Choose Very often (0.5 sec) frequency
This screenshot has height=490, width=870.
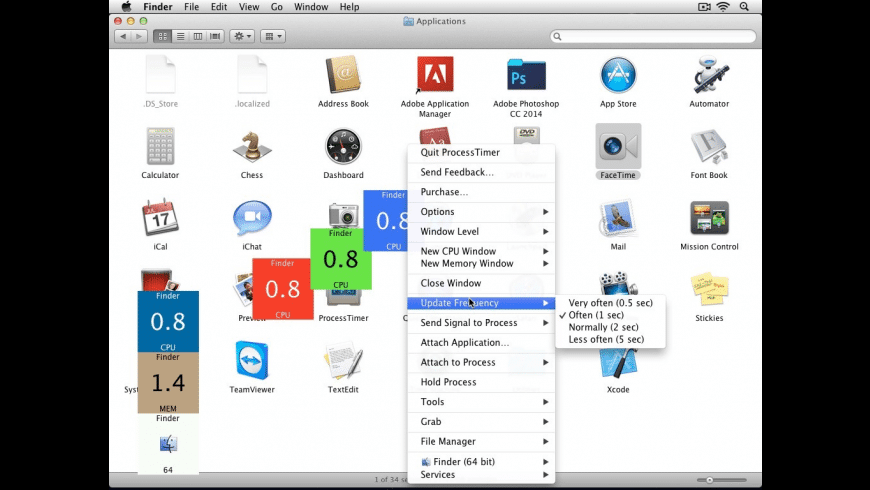click(610, 302)
